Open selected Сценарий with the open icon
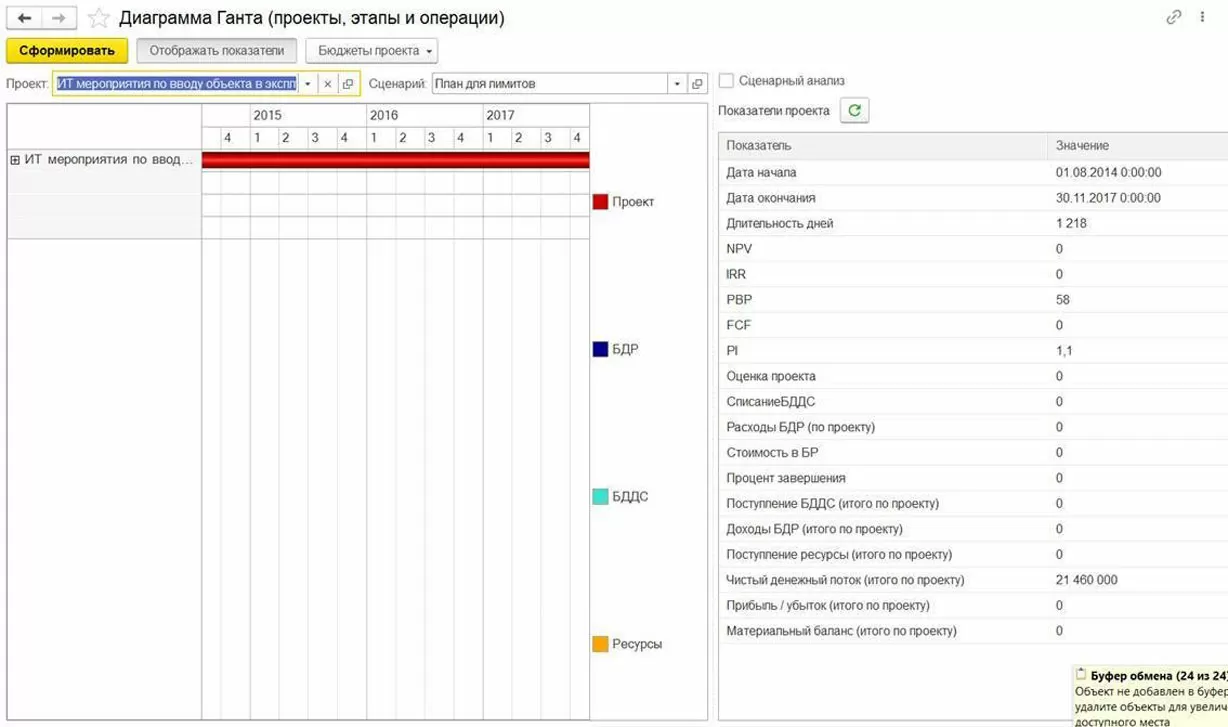1228x727 pixels. pos(698,84)
